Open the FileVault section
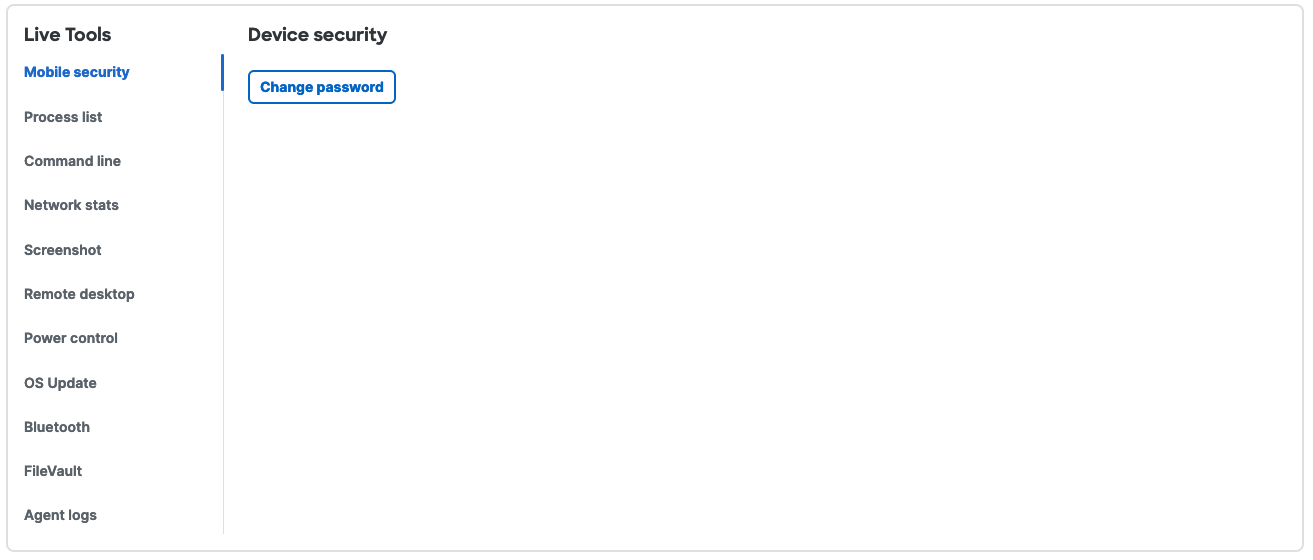The height and width of the screenshot is (560, 1313). 53,471
